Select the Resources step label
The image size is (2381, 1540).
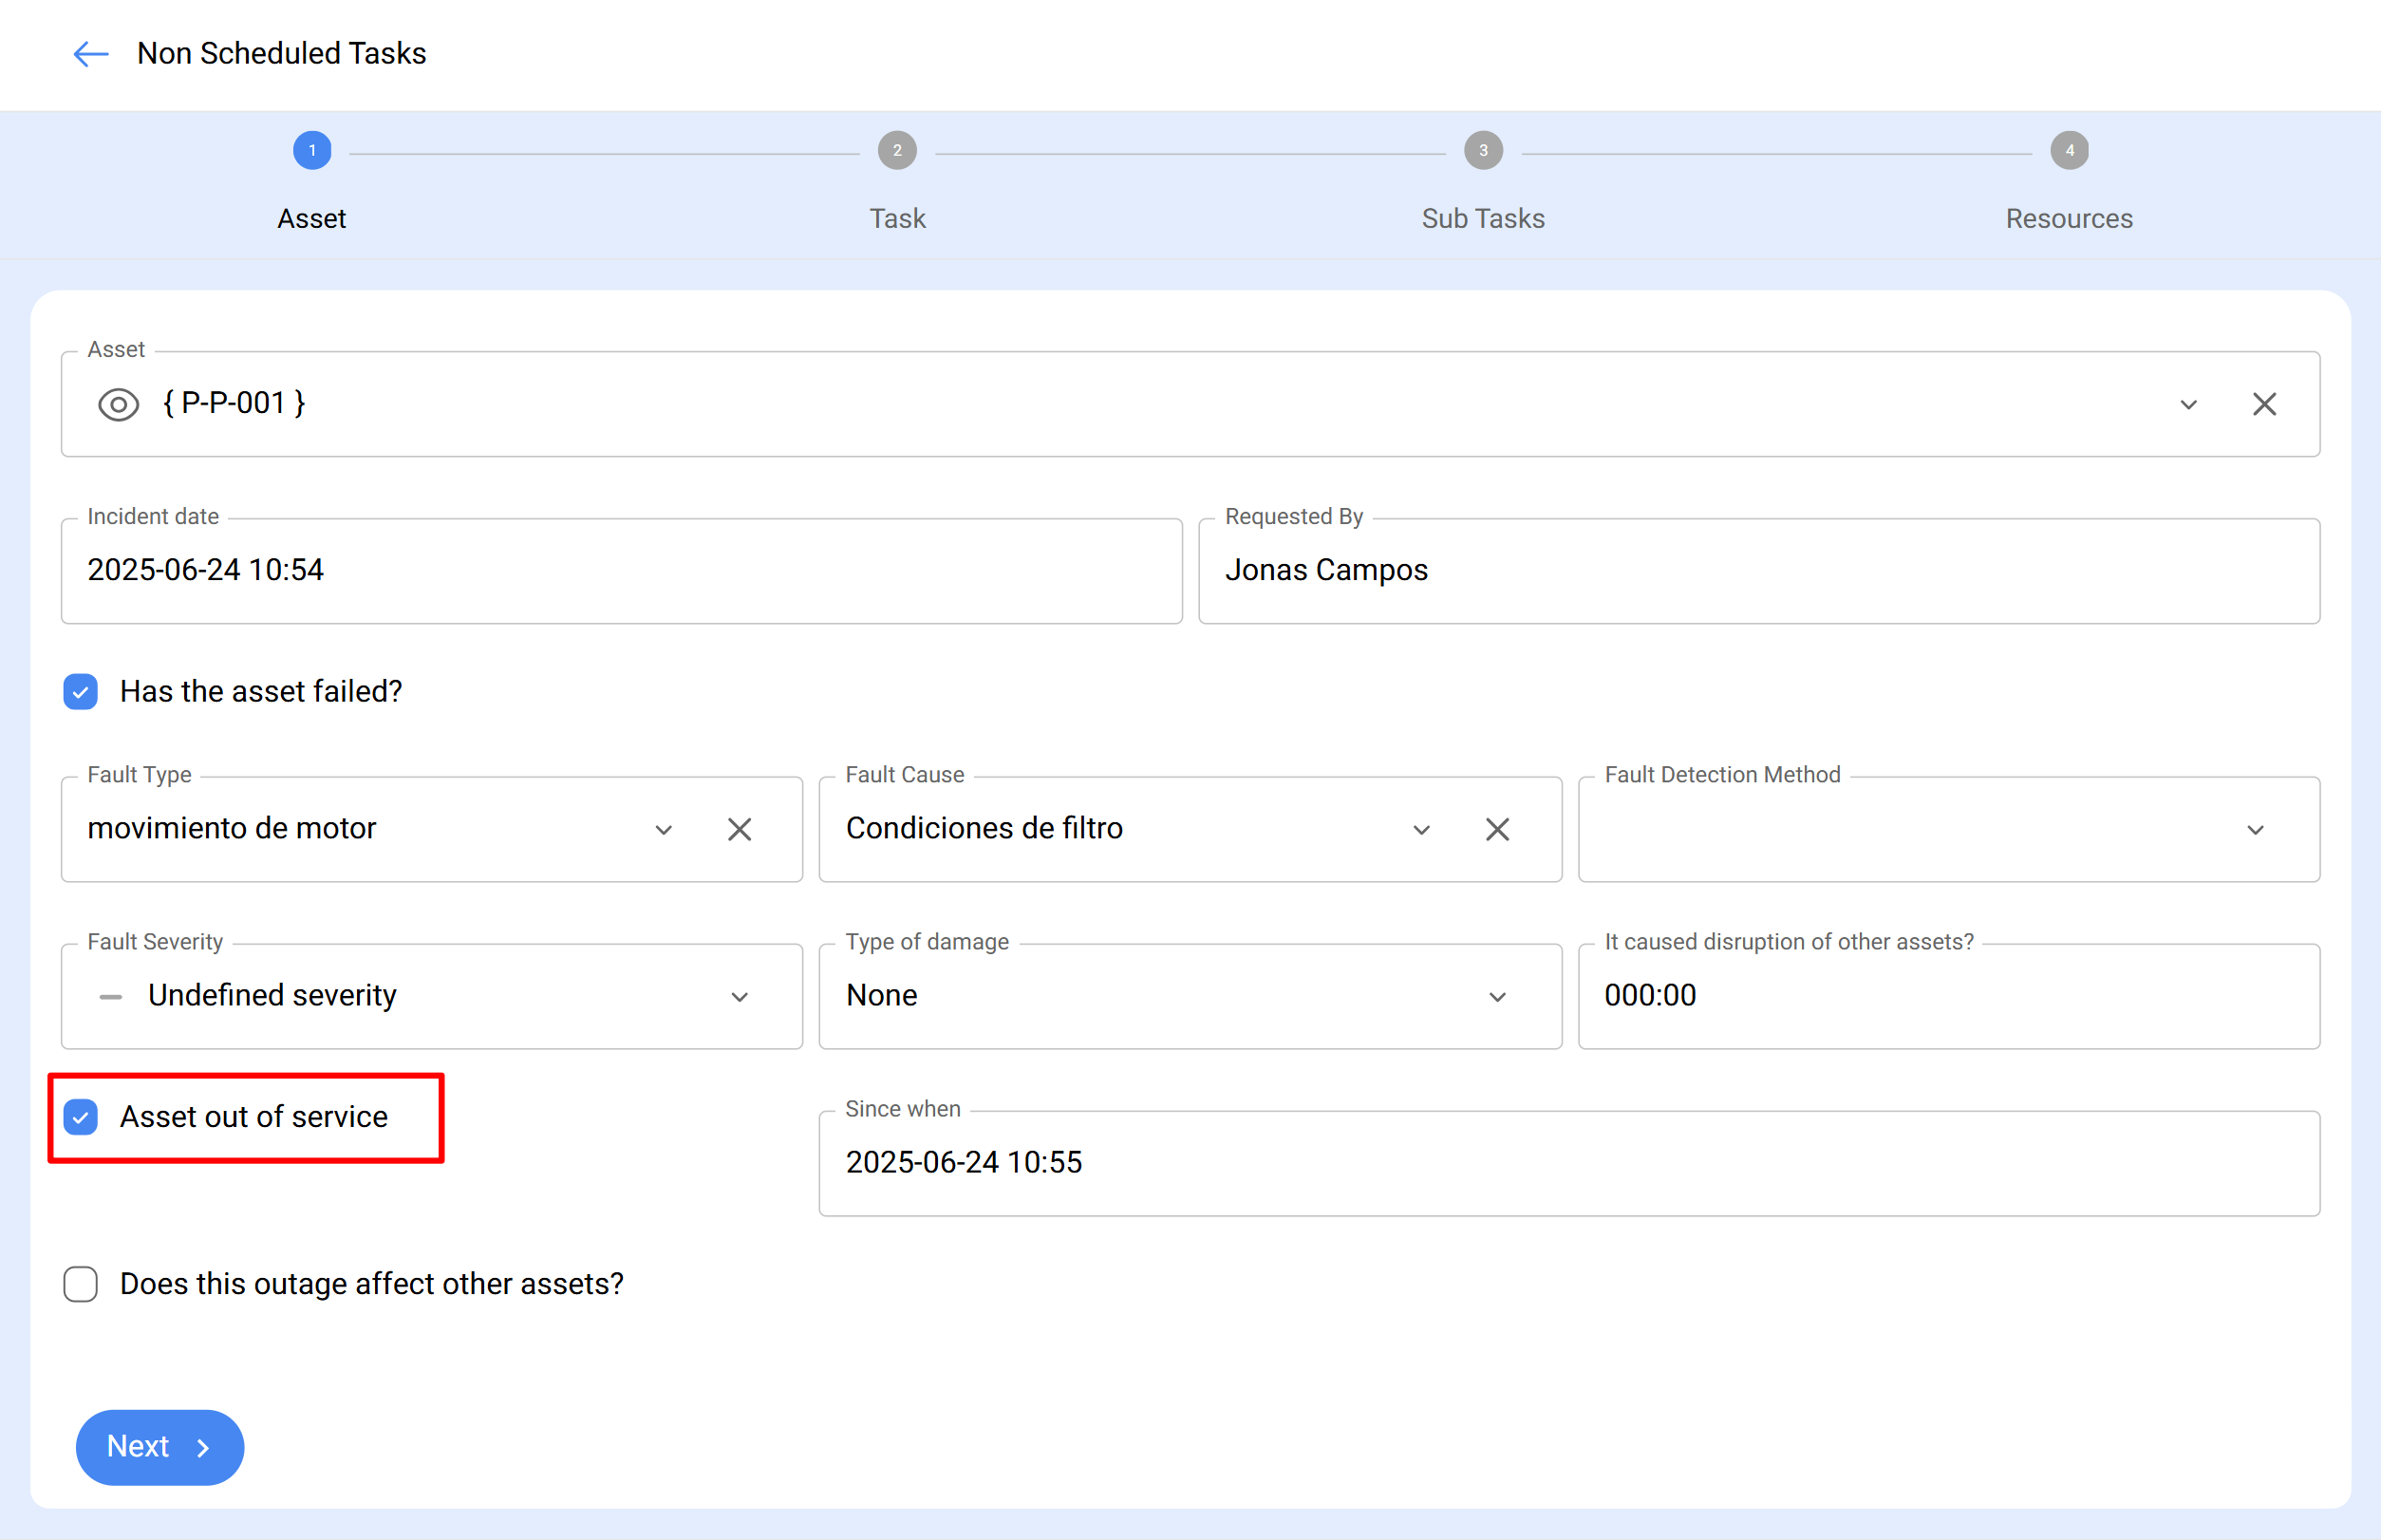click(2068, 218)
